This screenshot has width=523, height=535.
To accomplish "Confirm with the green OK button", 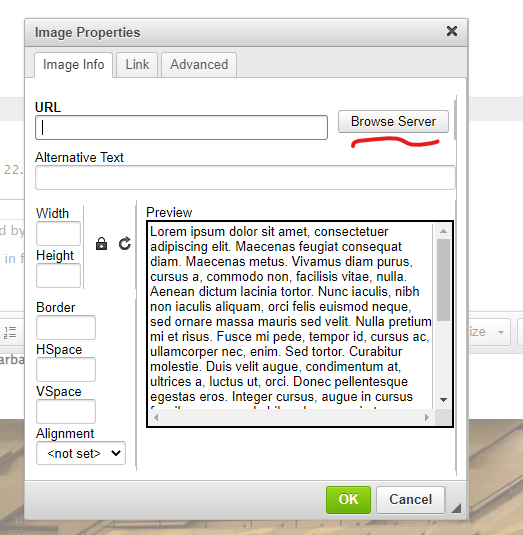I will point(348,500).
